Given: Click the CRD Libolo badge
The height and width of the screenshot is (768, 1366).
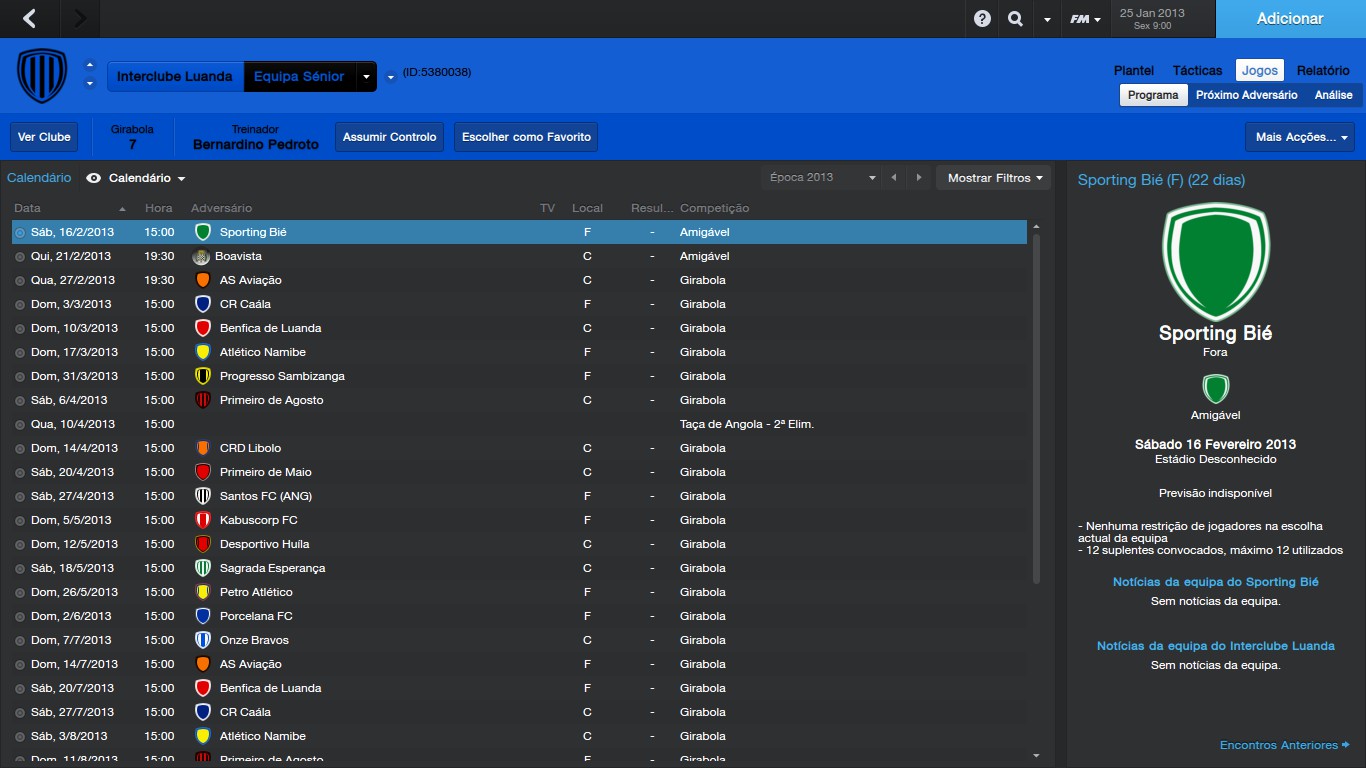Looking at the screenshot, I should tap(203, 448).
